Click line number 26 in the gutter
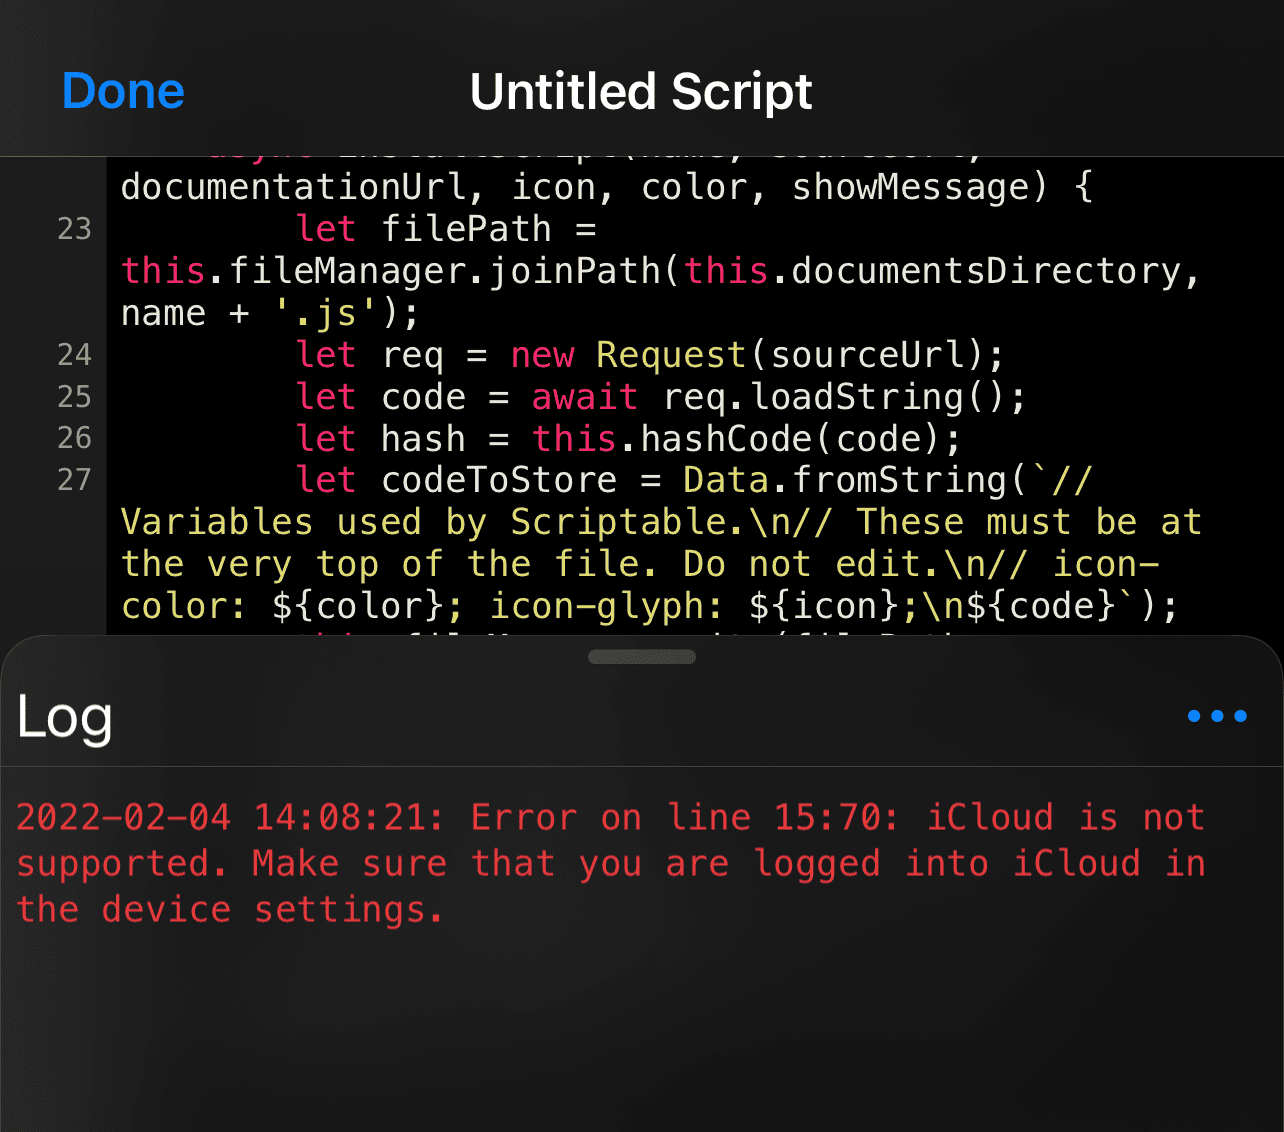The image size is (1284, 1132). click(x=75, y=438)
